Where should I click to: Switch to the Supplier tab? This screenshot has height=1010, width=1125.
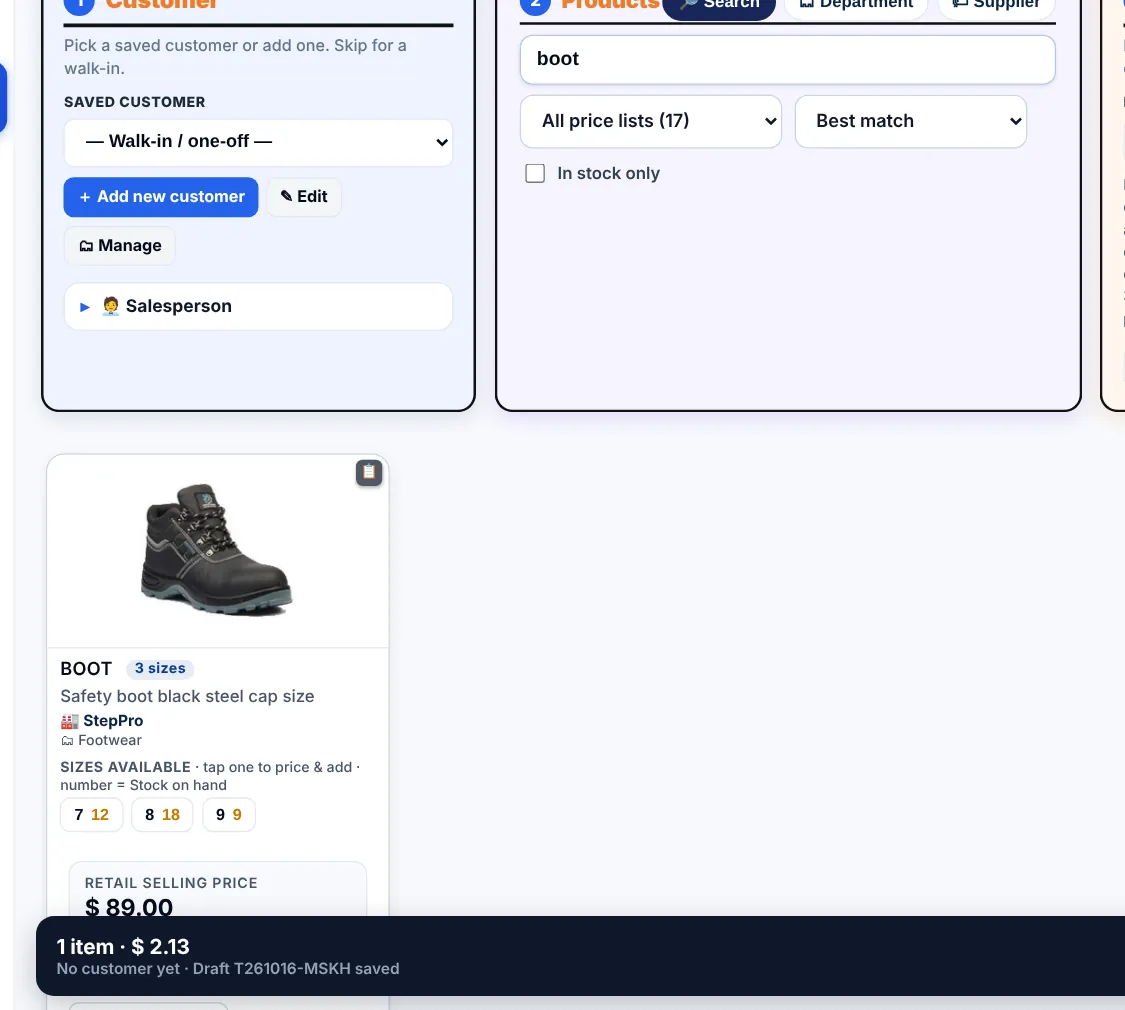996,4
